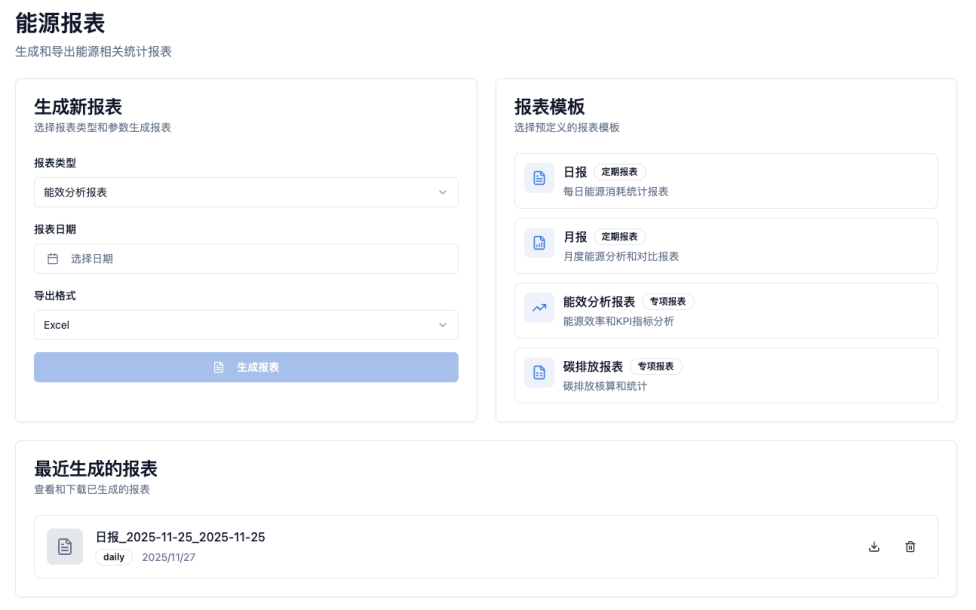The image size is (976, 610).
Task: Open the 报表类型 dropdown showing 能效分析报表
Action: 246,192
